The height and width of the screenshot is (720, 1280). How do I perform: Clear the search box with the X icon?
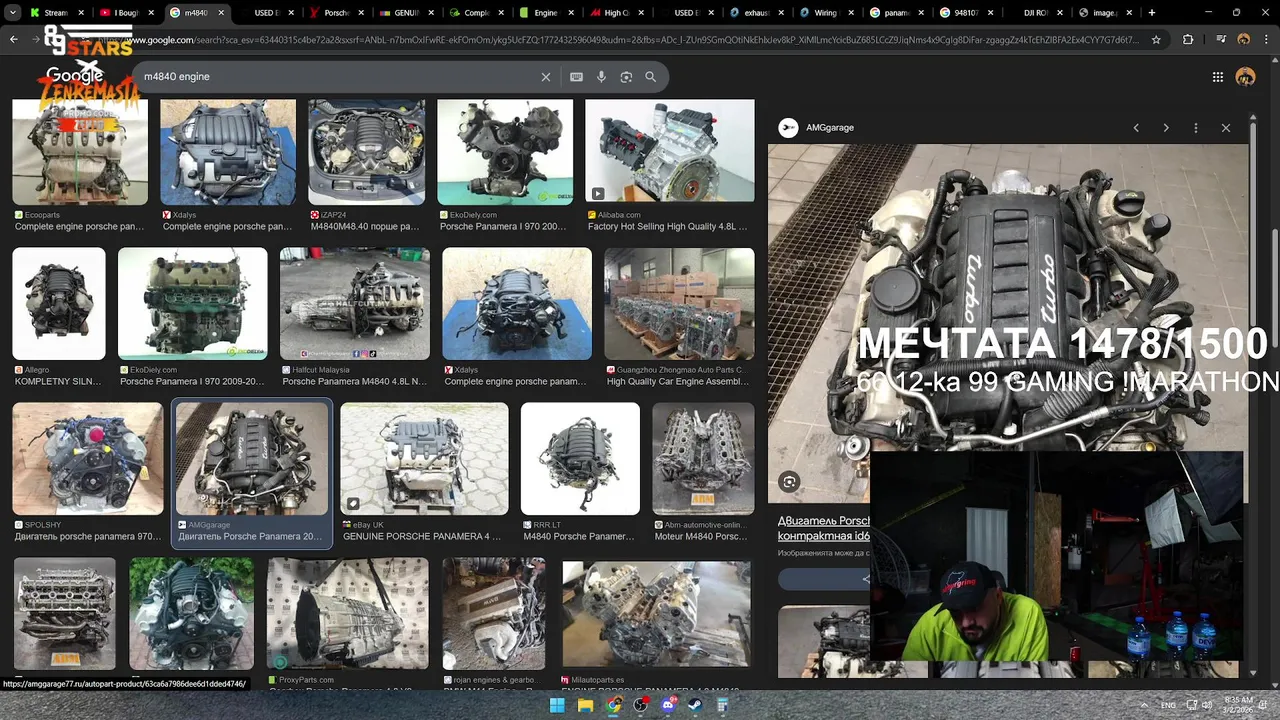pos(546,77)
